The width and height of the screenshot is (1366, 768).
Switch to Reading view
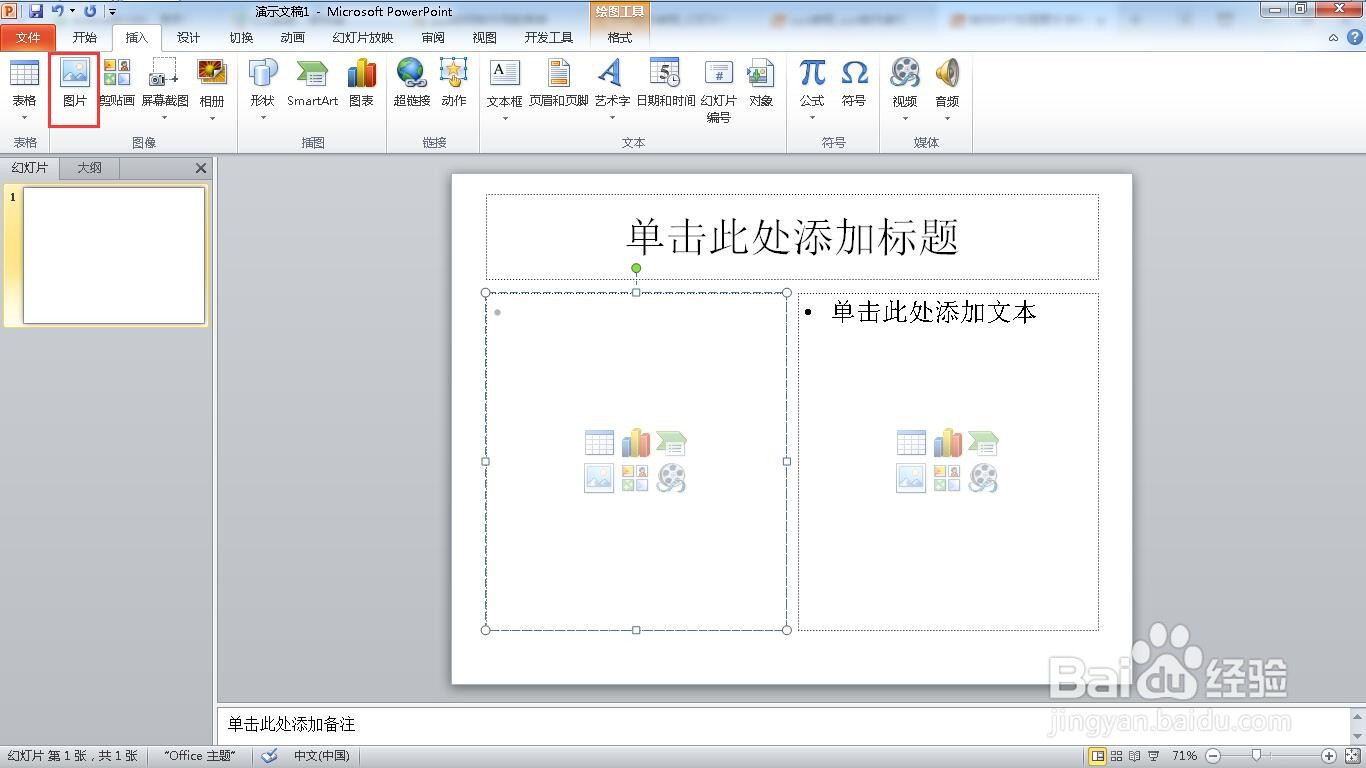[1135, 756]
